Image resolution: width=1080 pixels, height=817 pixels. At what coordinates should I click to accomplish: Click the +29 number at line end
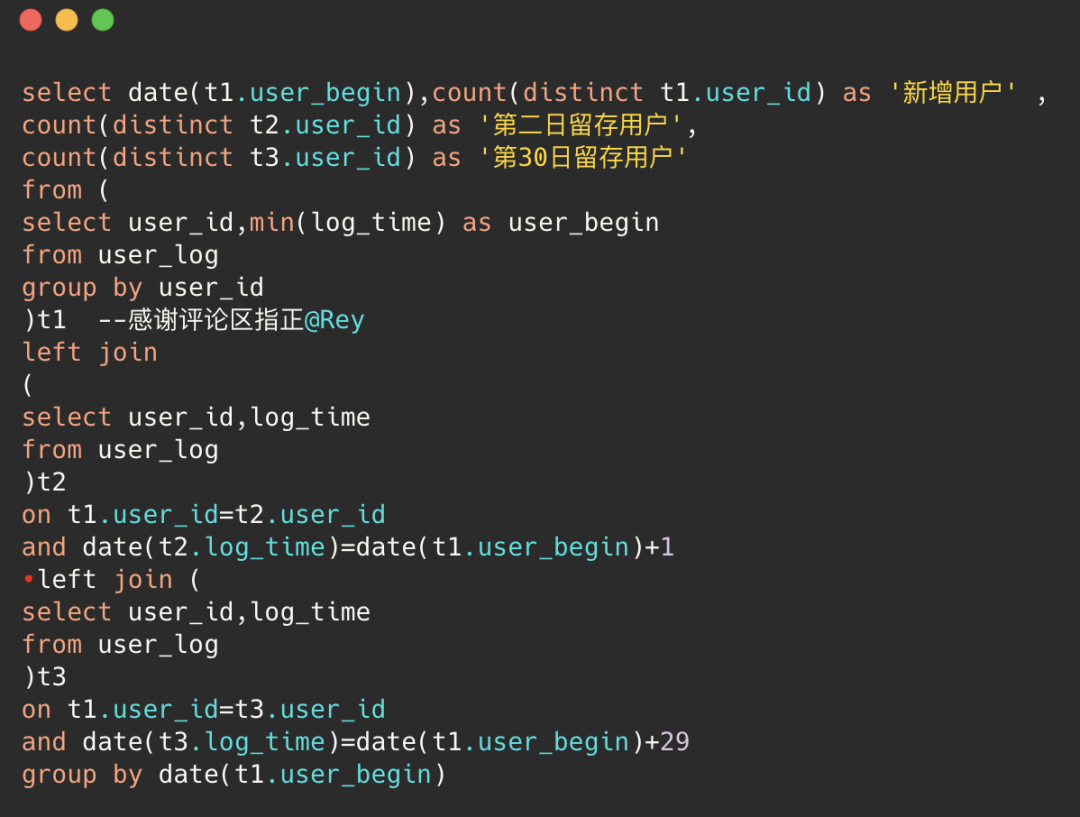tap(667, 742)
